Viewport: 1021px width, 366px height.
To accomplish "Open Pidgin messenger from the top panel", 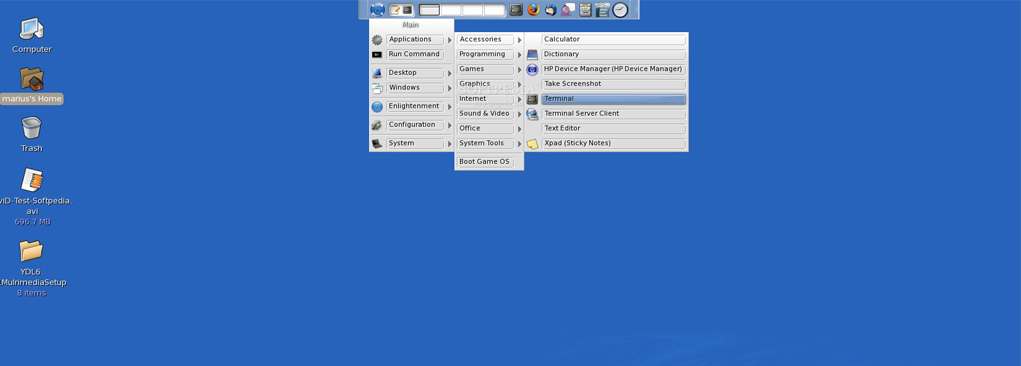I will [568, 10].
